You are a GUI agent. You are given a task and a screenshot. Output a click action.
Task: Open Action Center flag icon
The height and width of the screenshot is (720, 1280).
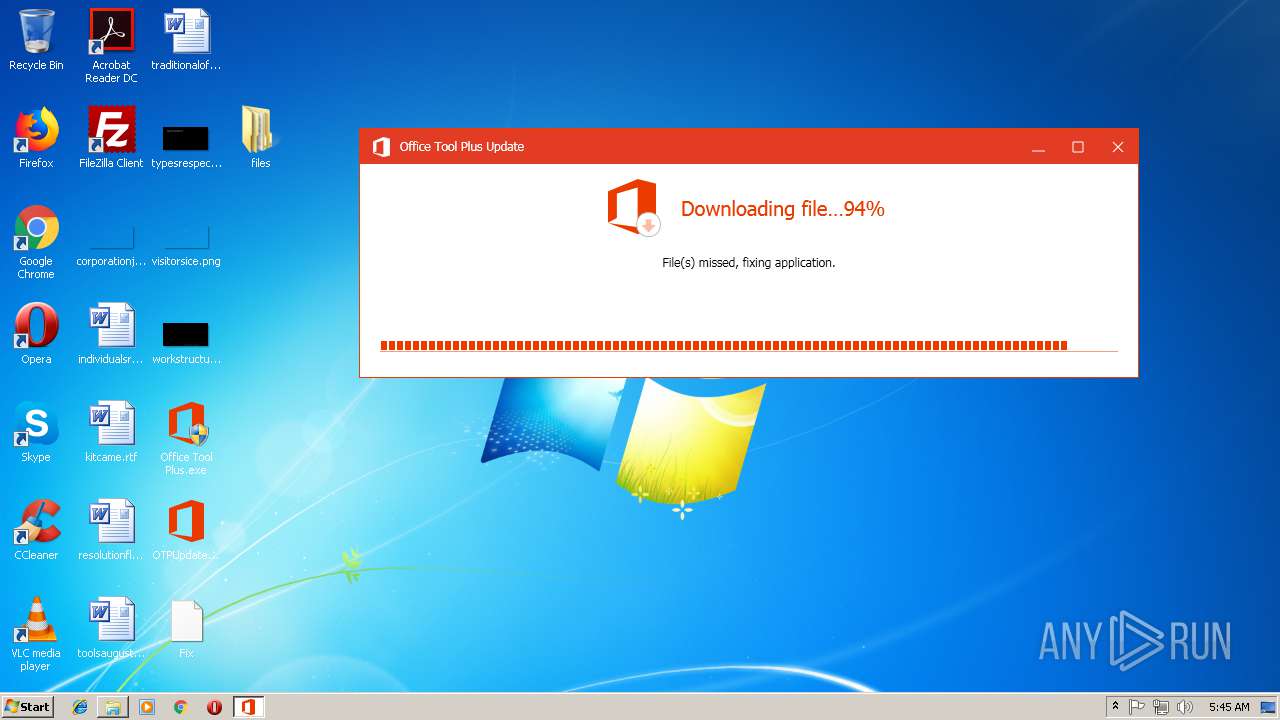coord(1137,707)
